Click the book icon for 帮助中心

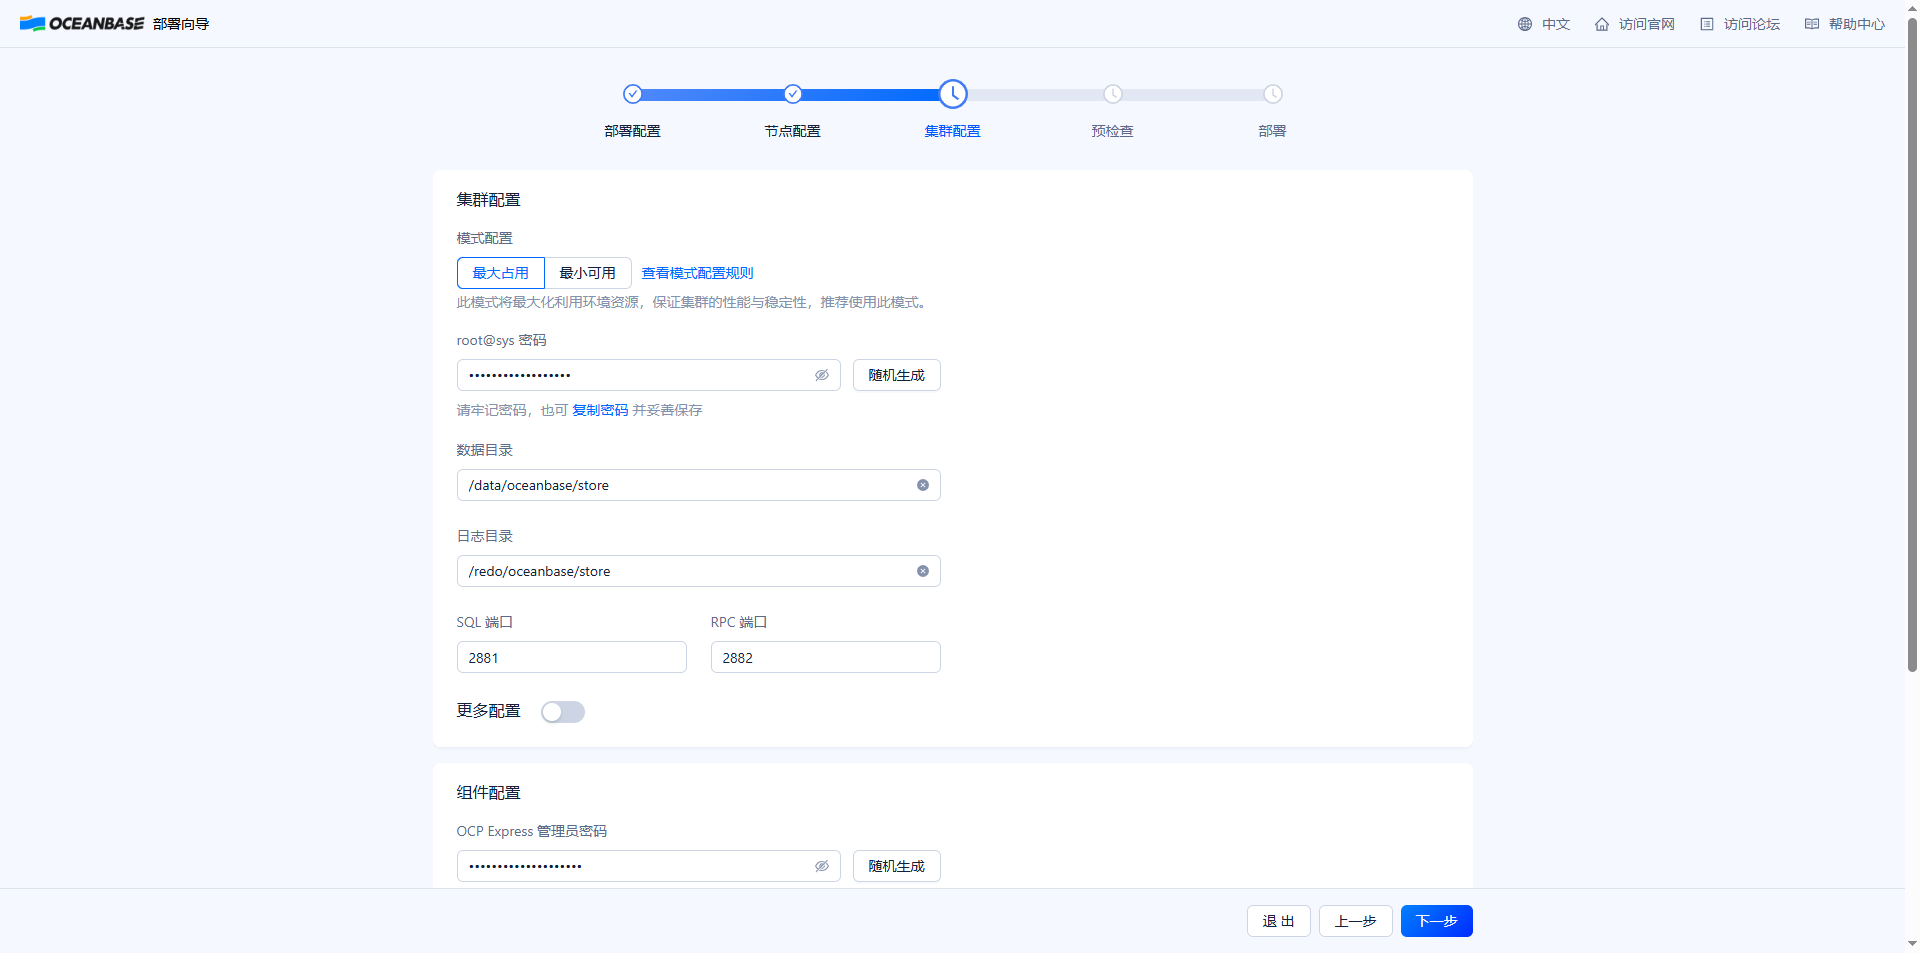pos(1812,24)
